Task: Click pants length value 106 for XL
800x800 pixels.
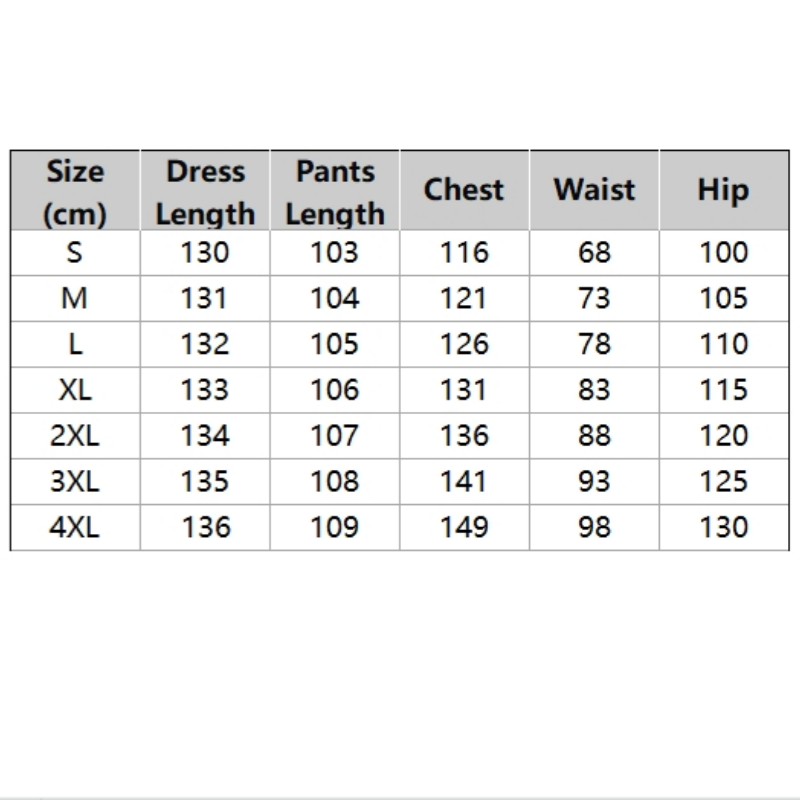Action: 334,390
